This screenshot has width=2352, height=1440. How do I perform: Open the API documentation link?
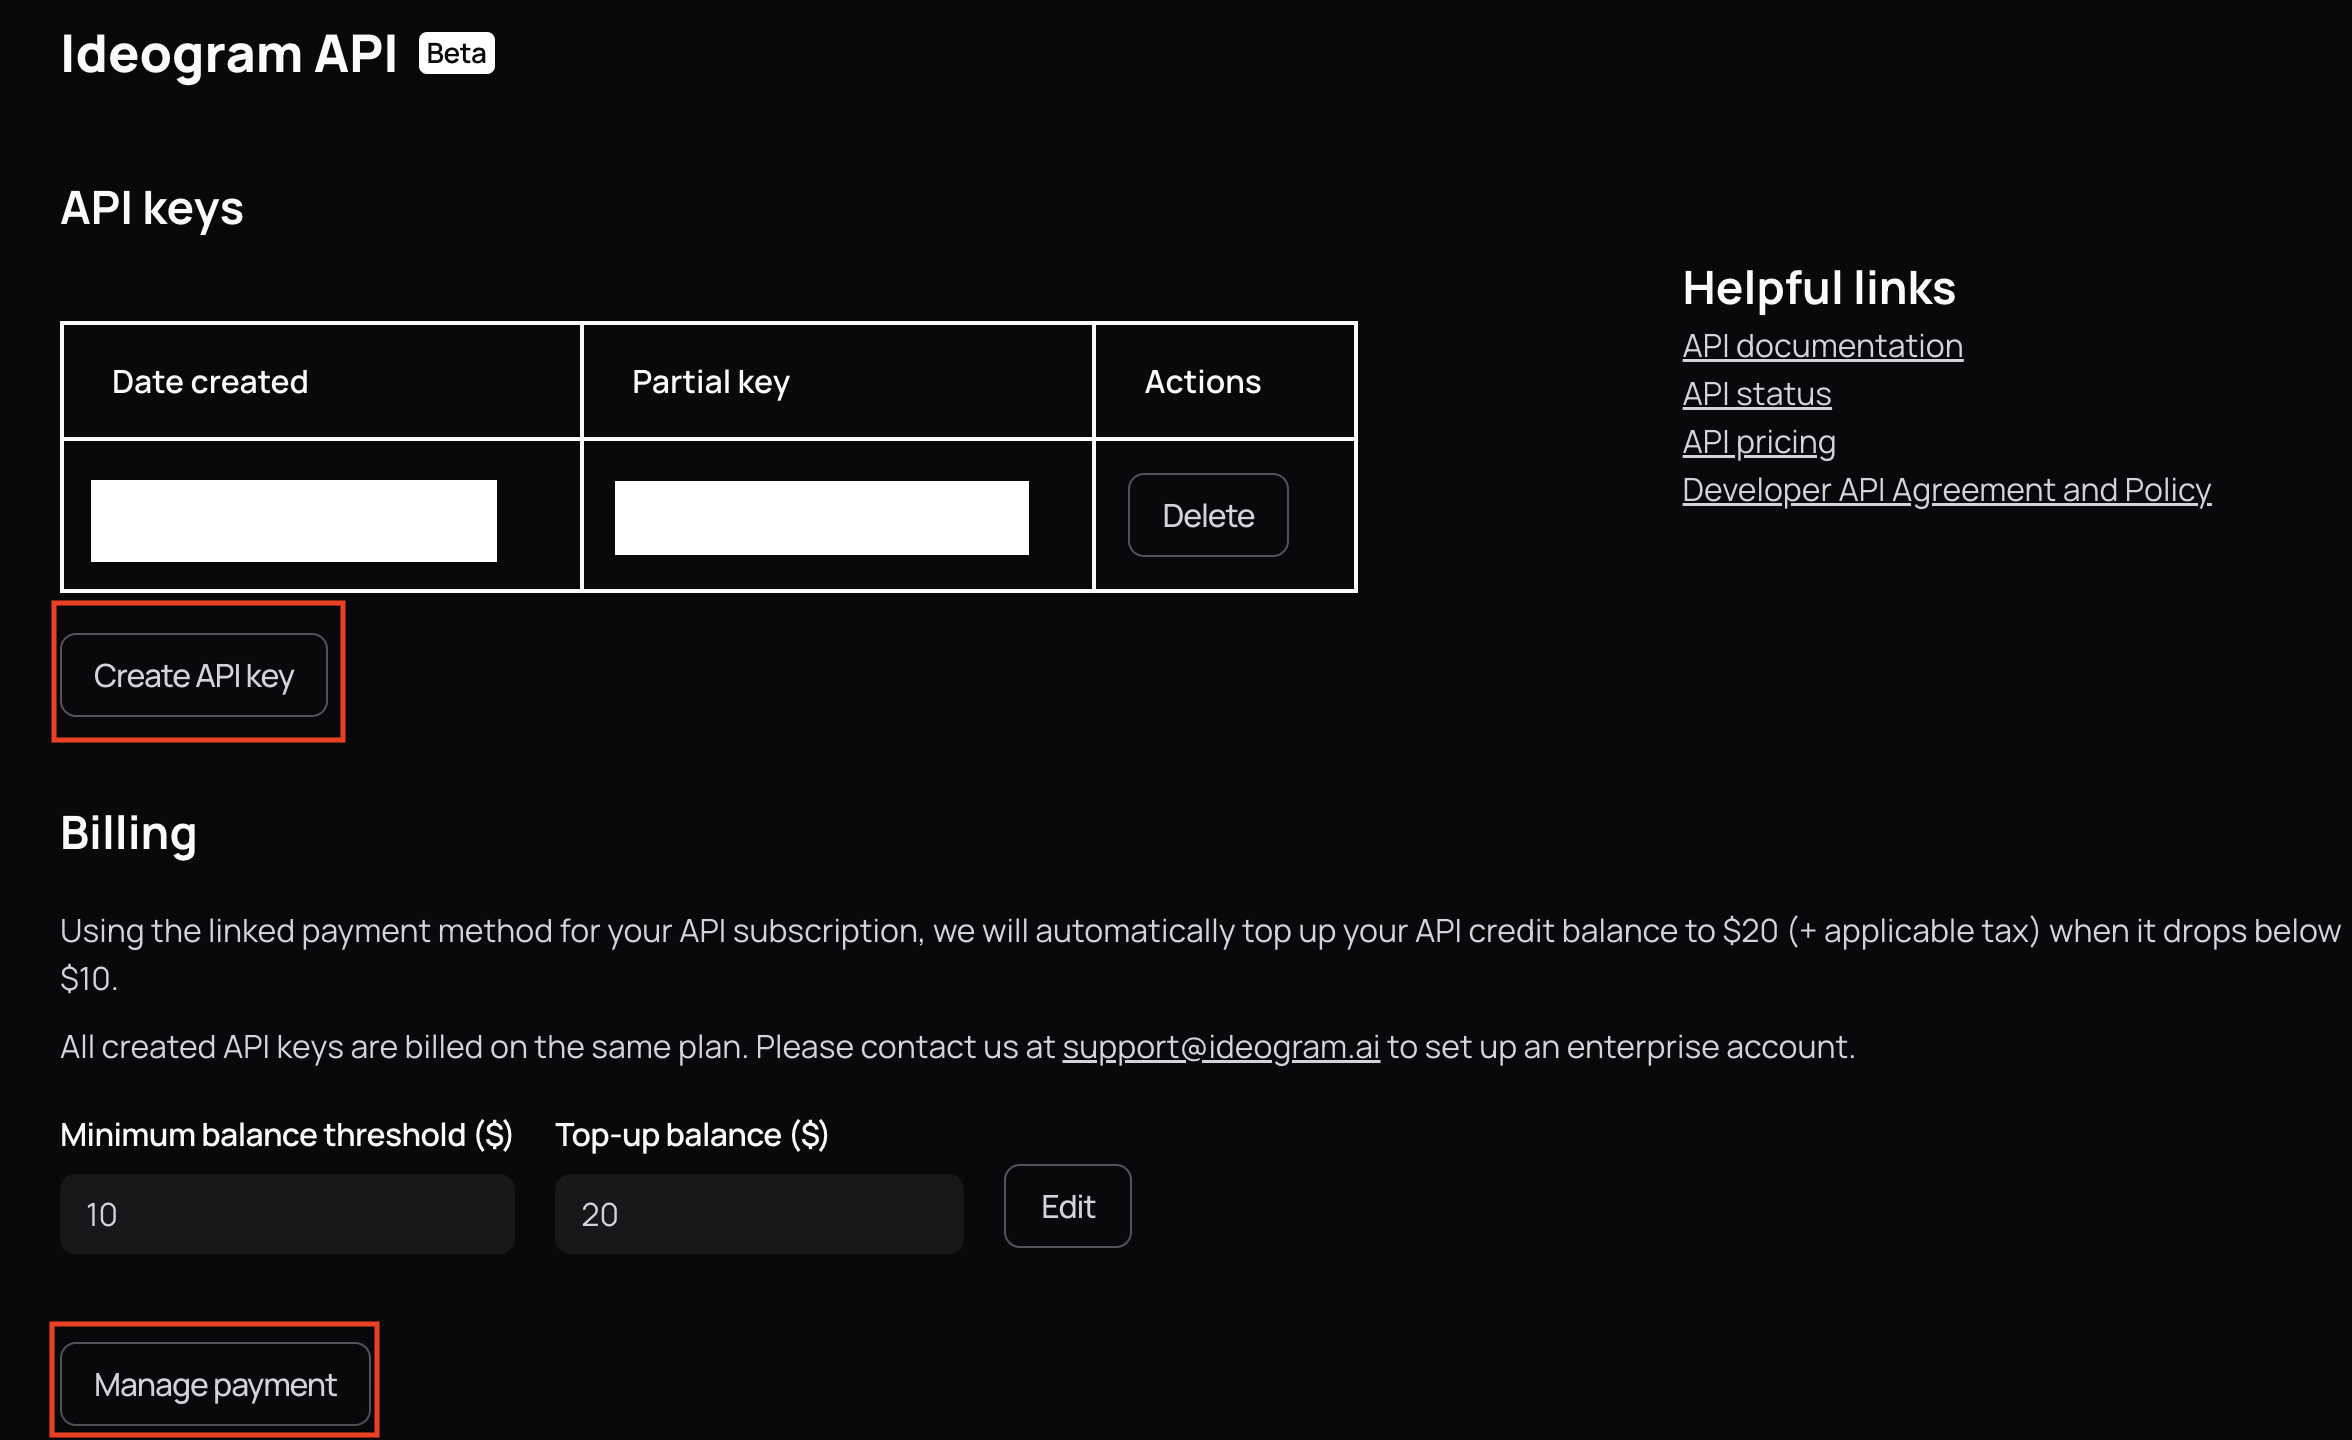coord(1822,346)
